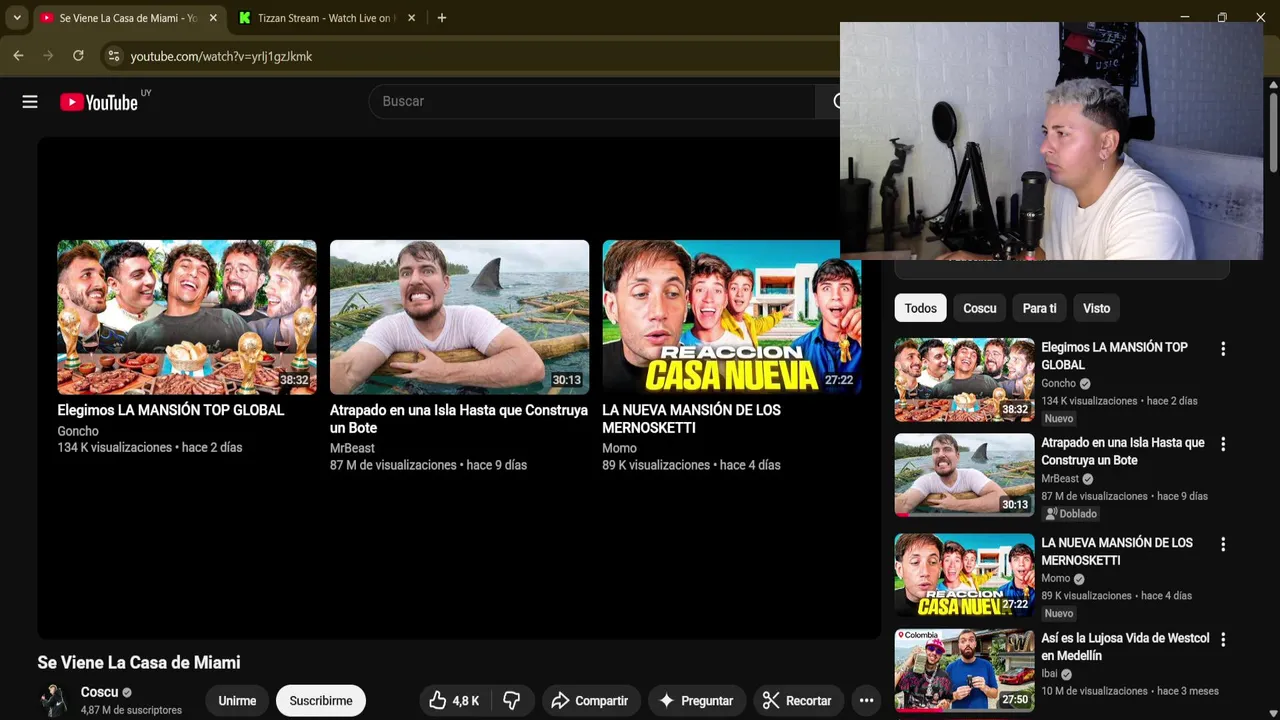Open the YouTube hamburger guide menu

tap(30, 102)
